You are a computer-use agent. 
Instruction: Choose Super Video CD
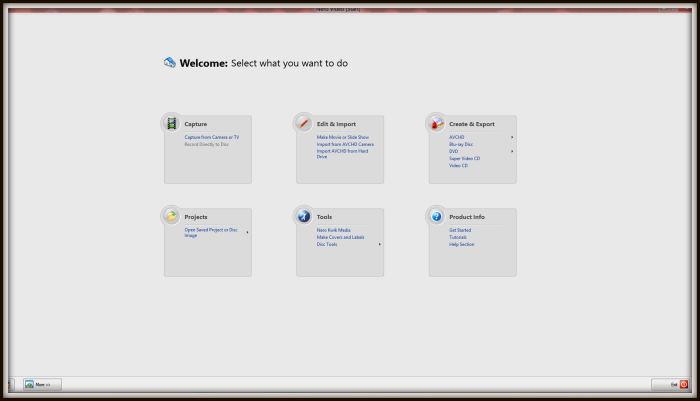pos(464,159)
